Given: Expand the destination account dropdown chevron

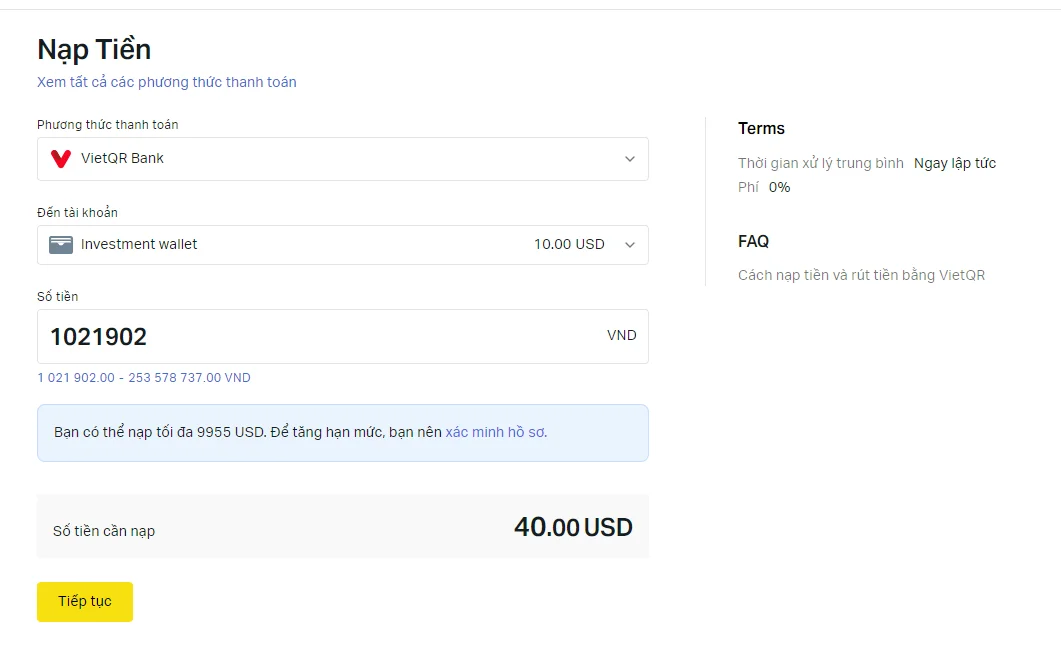Looking at the screenshot, I should coord(630,245).
